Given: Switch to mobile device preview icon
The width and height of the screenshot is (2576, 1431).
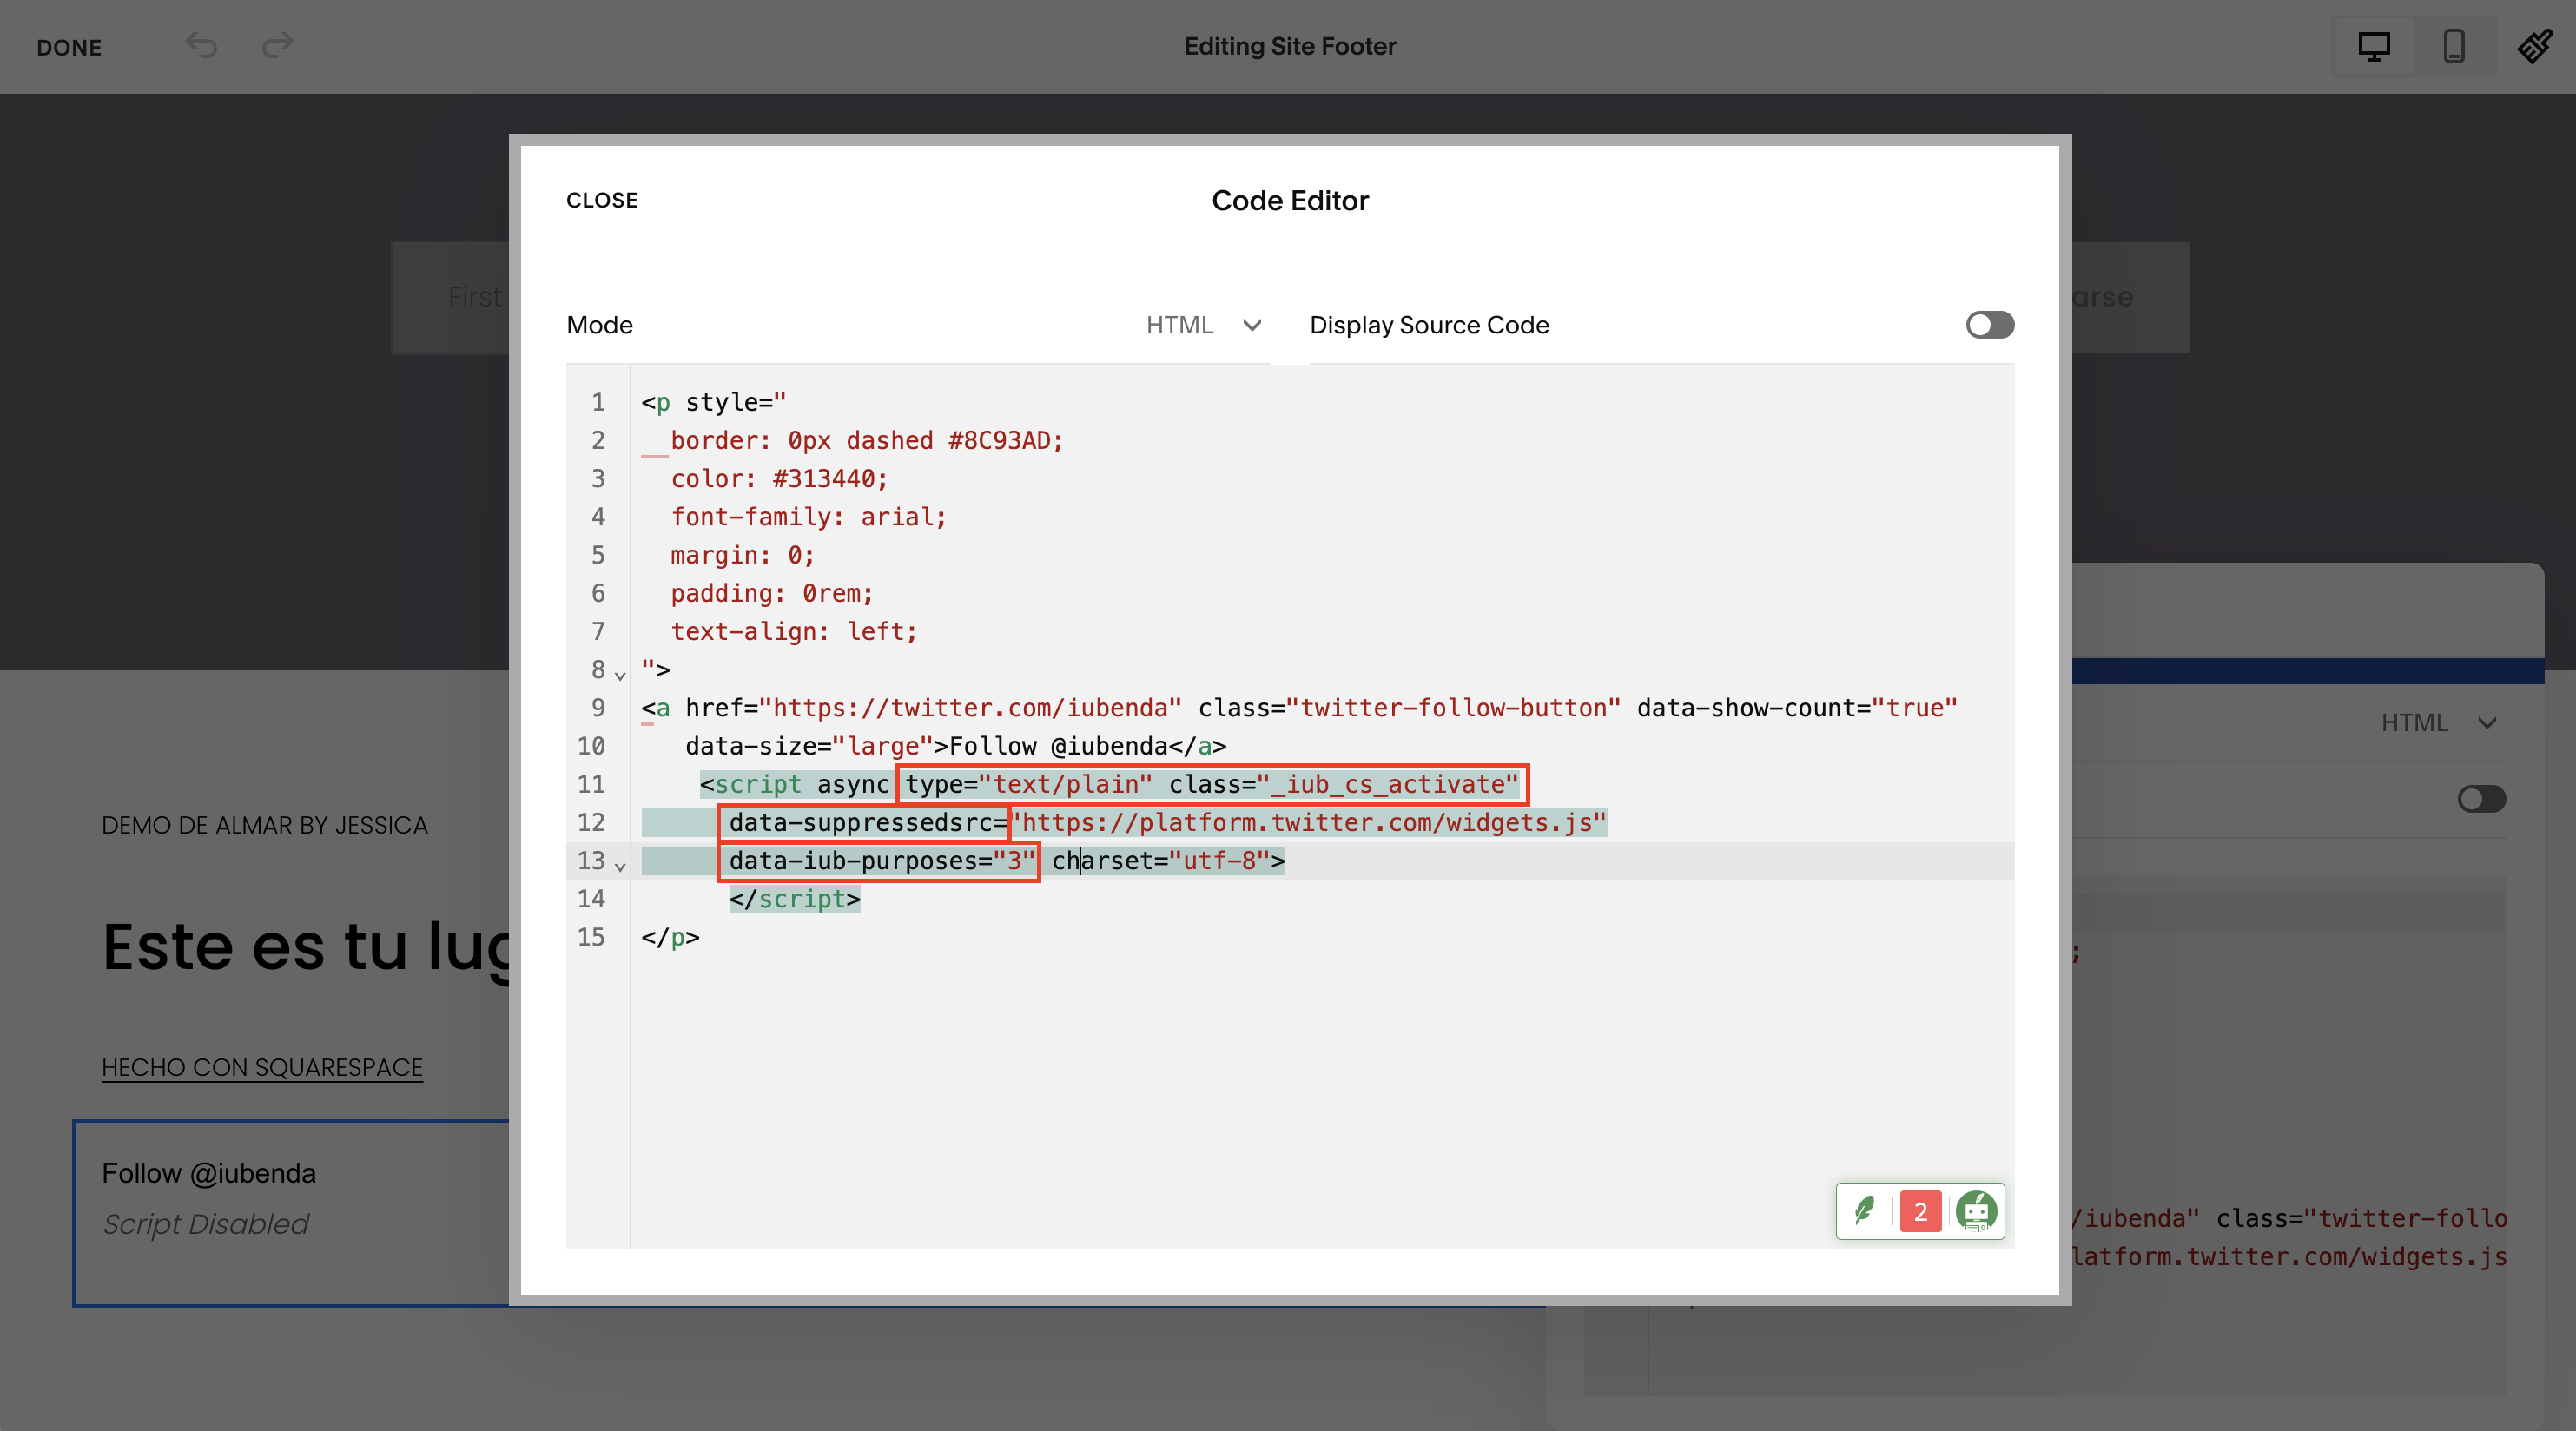Looking at the screenshot, I should [2453, 46].
